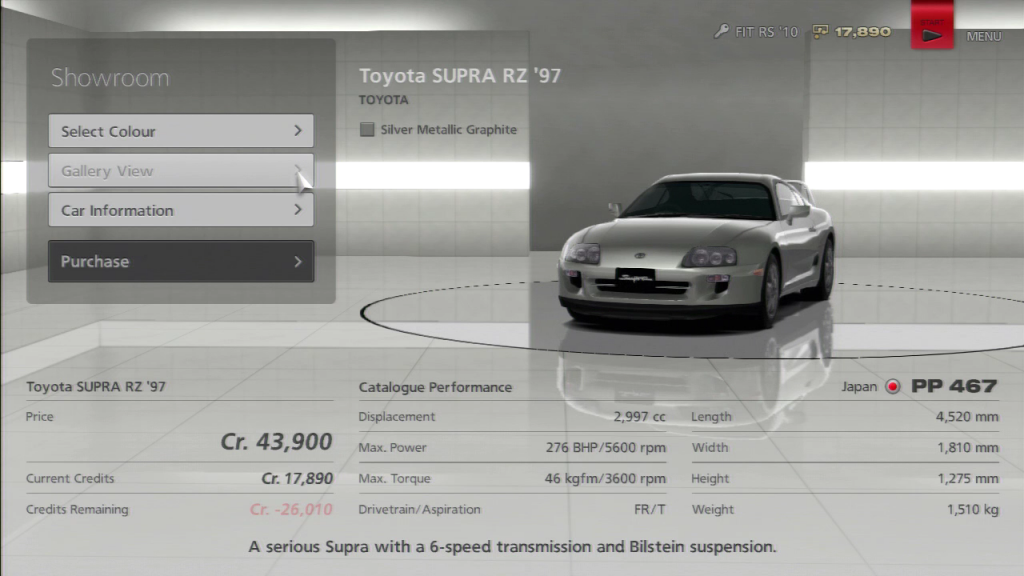Click the 'Catalogue Performance' heading
This screenshot has width=1024, height=576.
tap(435, 387)
